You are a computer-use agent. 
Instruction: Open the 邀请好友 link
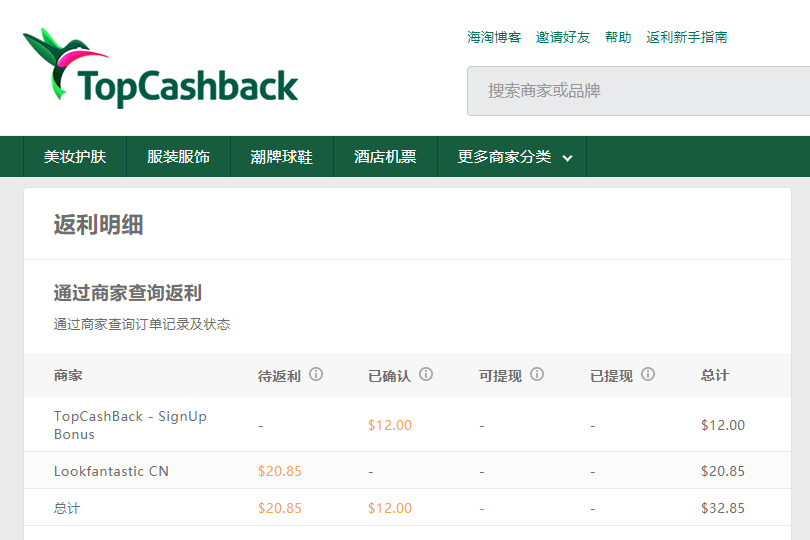pyautogui.click(x=563, y=37)
